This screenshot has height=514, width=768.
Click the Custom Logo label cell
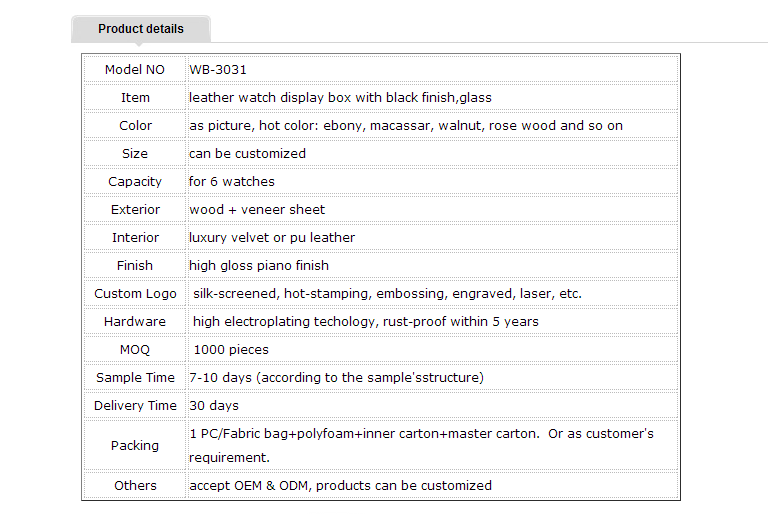click(x=135, y=293)
